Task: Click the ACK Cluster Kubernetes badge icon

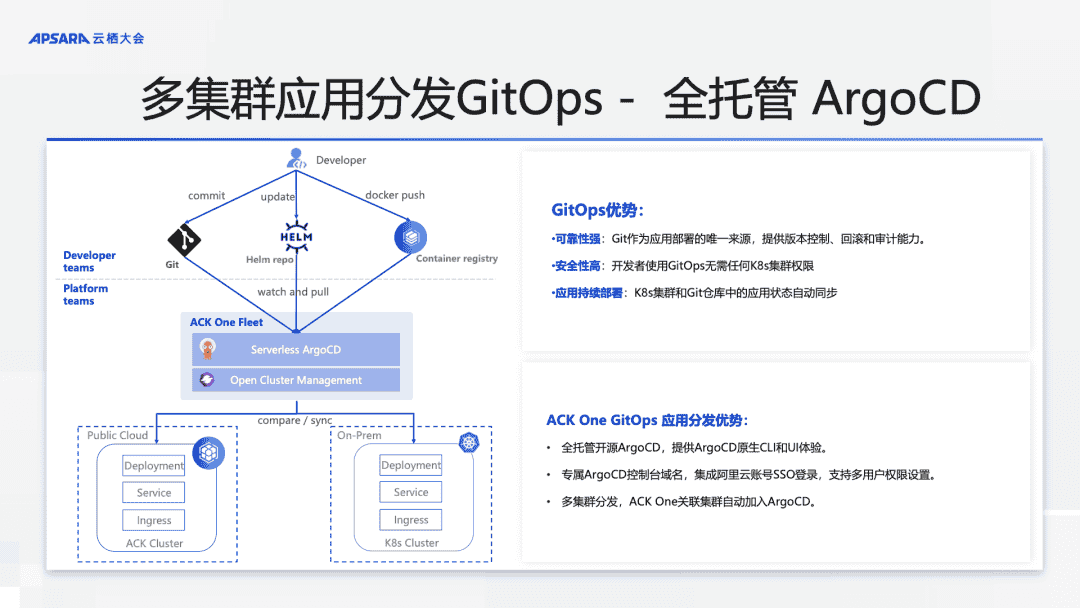Action: coord(209,453)
